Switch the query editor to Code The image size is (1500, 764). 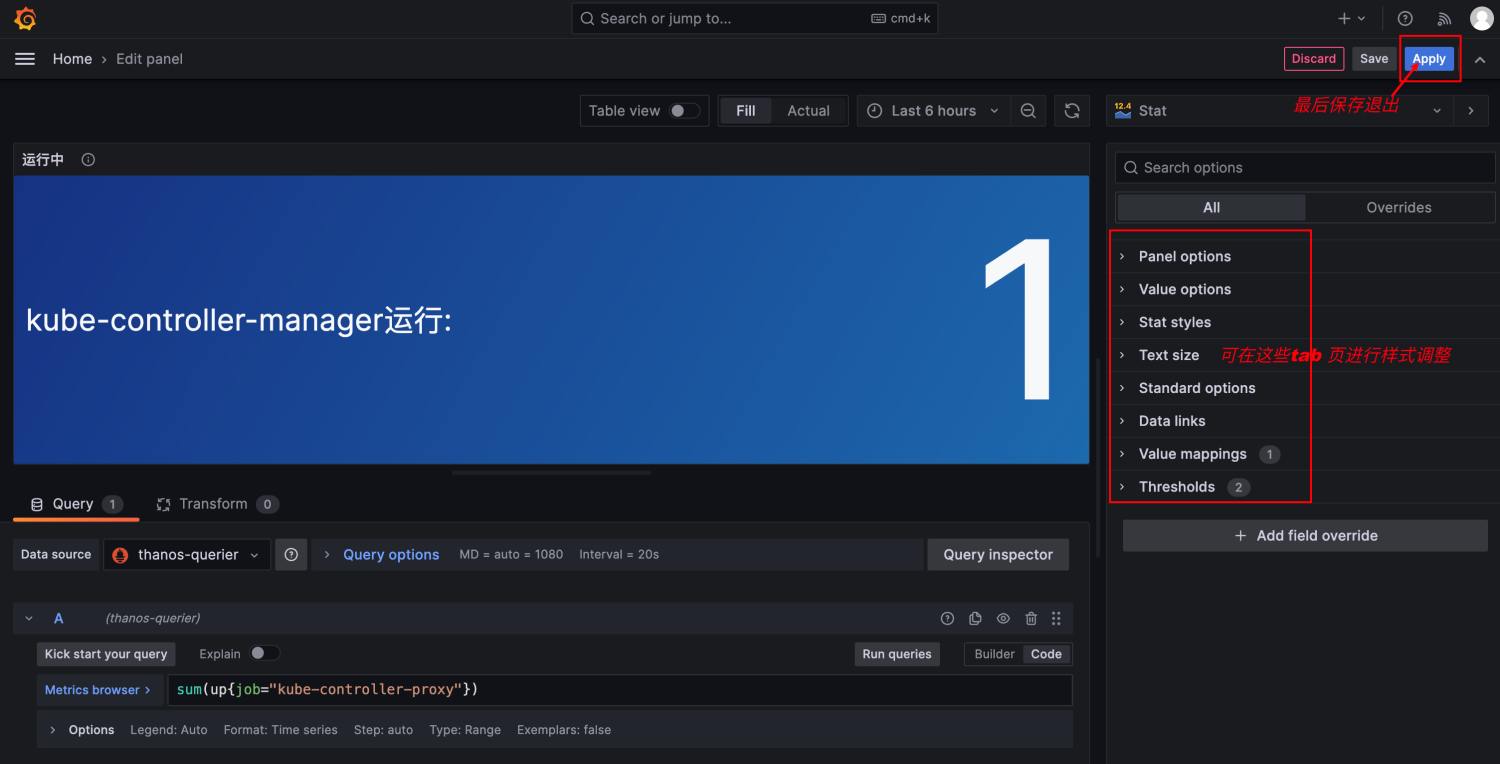pyautogui.click(x=1046, y=654)
